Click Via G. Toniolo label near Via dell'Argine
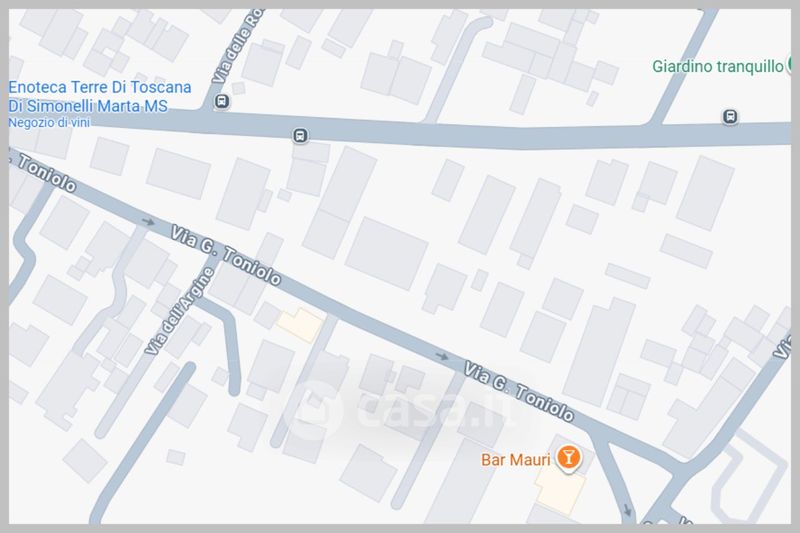The width and height of the screenshot is (800, 533). pyautogui.click(x=225, y=255)
